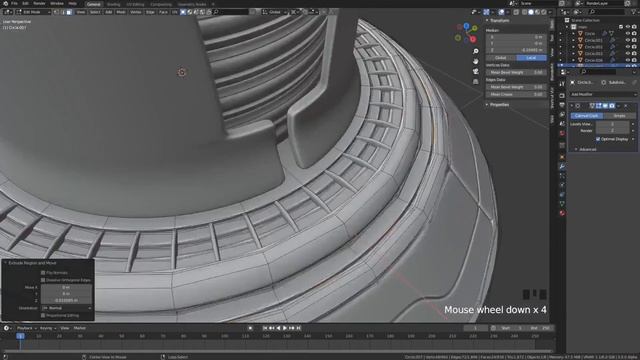Click the pan hand viewport icon
The height and width of the screenshot is (360, 640).
tap(476, 61)
